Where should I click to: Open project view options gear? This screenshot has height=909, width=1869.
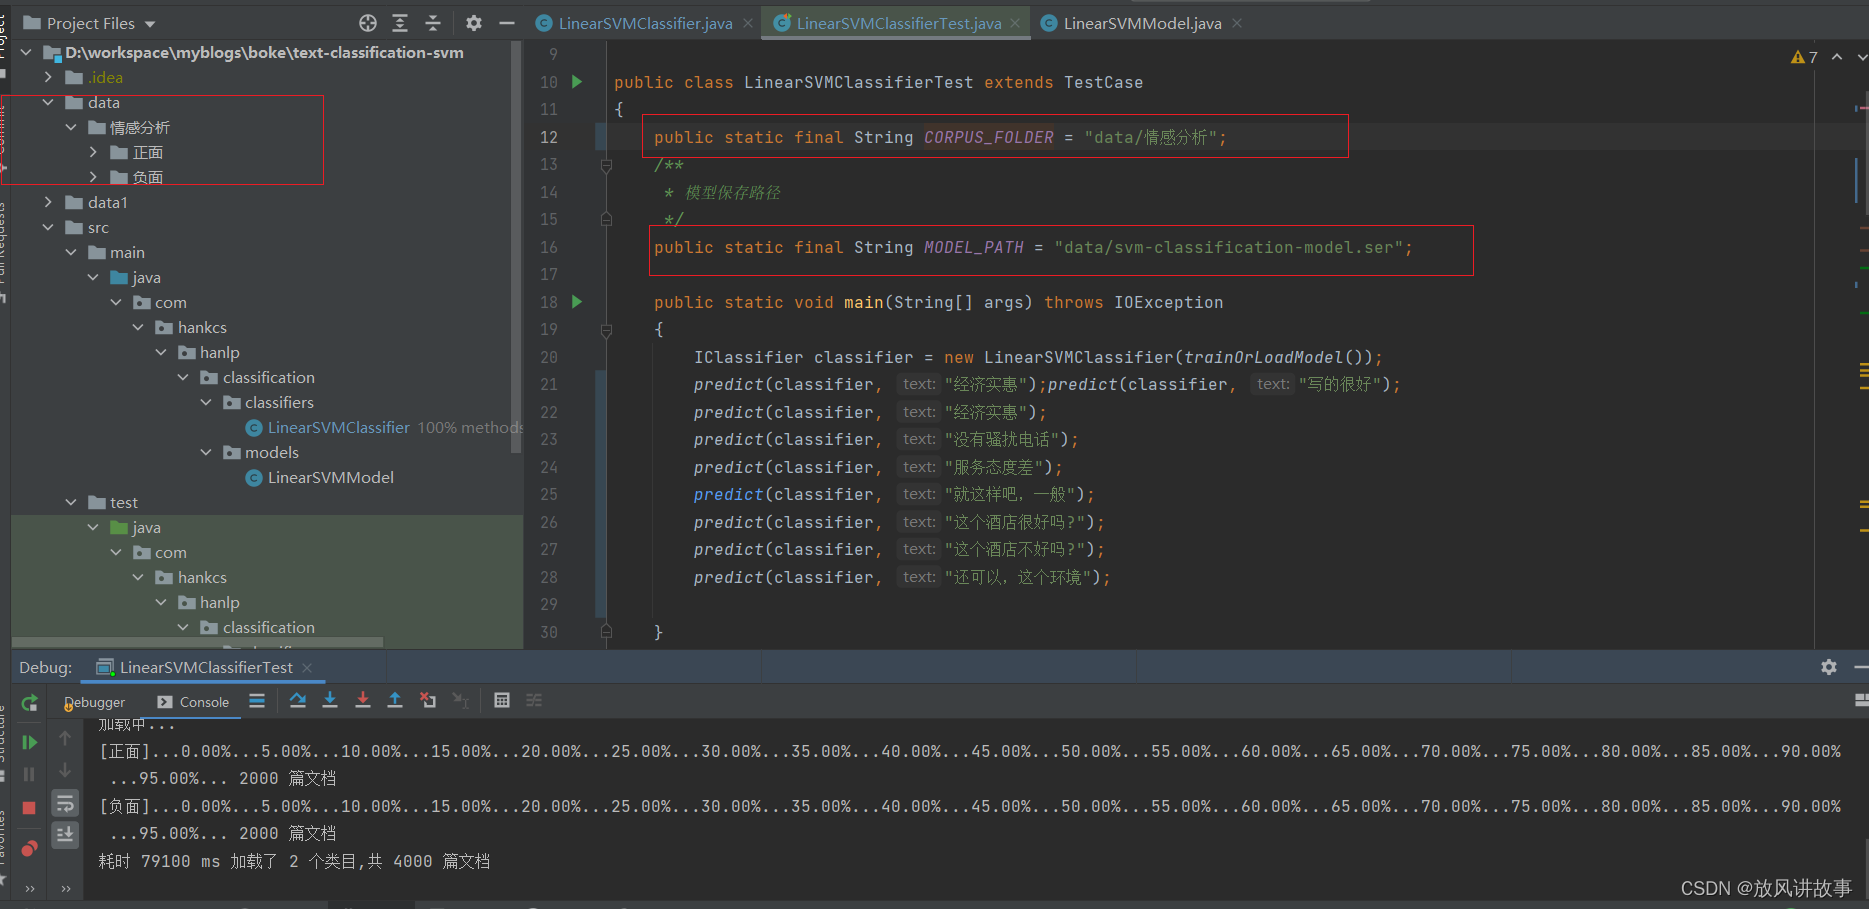click(x=474, y=23)
